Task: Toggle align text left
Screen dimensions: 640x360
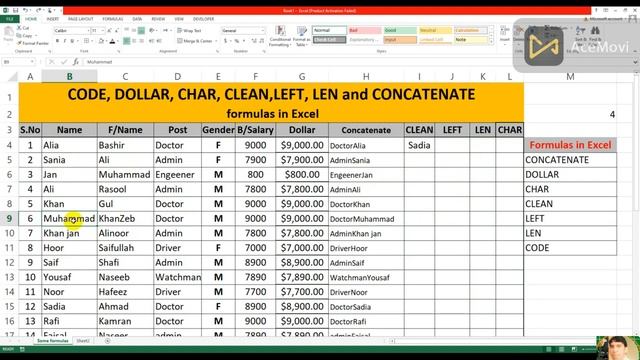Action: pos(127,41)
